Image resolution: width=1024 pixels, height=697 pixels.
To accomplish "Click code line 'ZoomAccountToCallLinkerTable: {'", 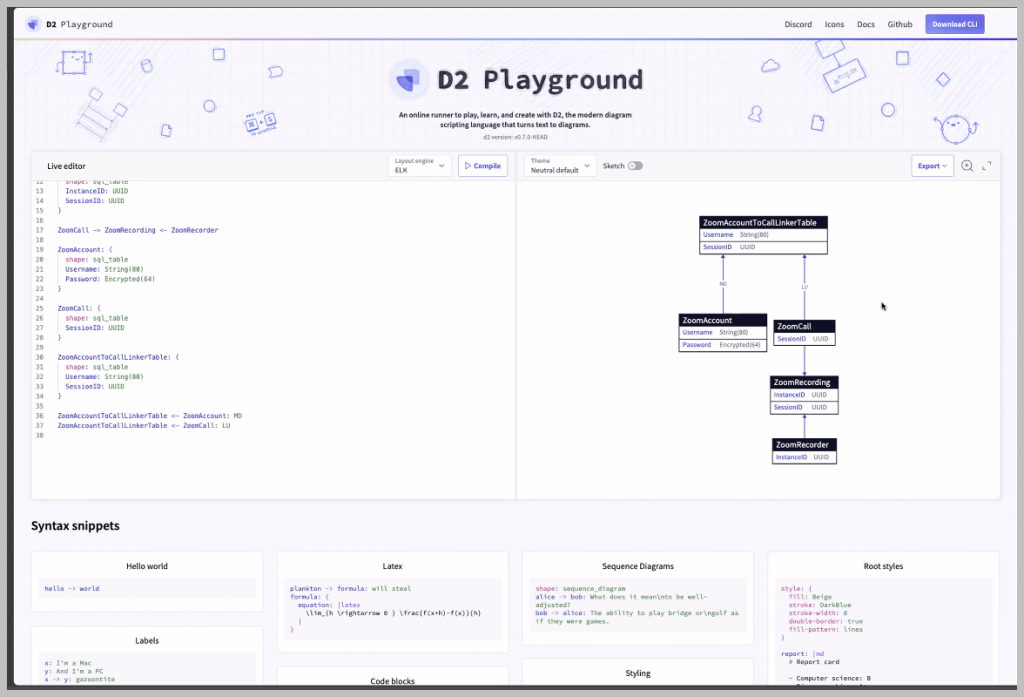I will click(118, 357).
